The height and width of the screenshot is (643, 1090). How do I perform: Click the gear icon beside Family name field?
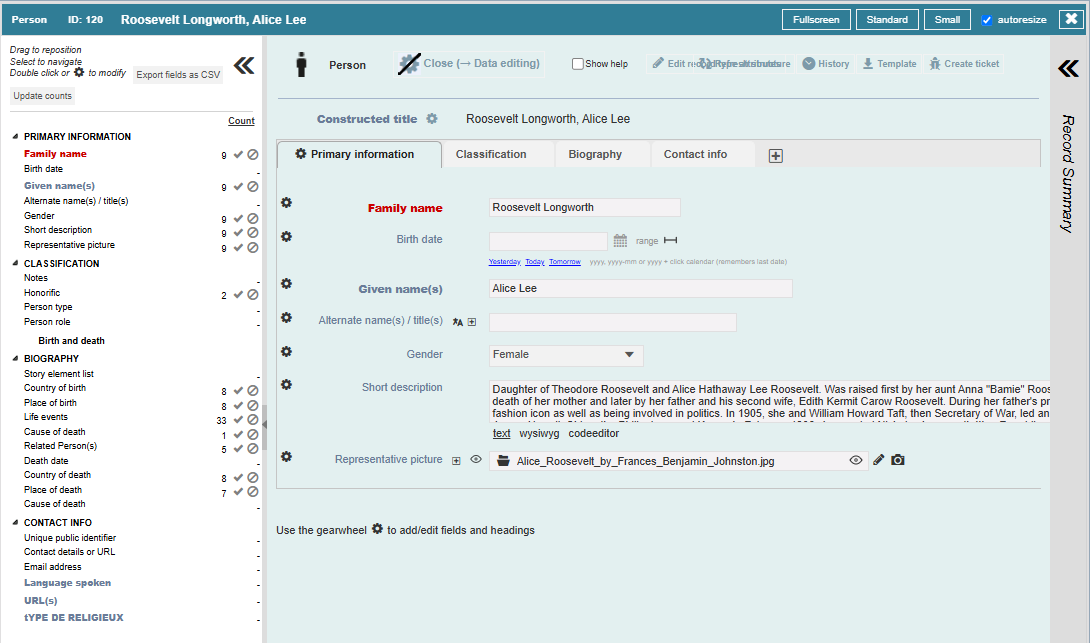coord(286,203)
